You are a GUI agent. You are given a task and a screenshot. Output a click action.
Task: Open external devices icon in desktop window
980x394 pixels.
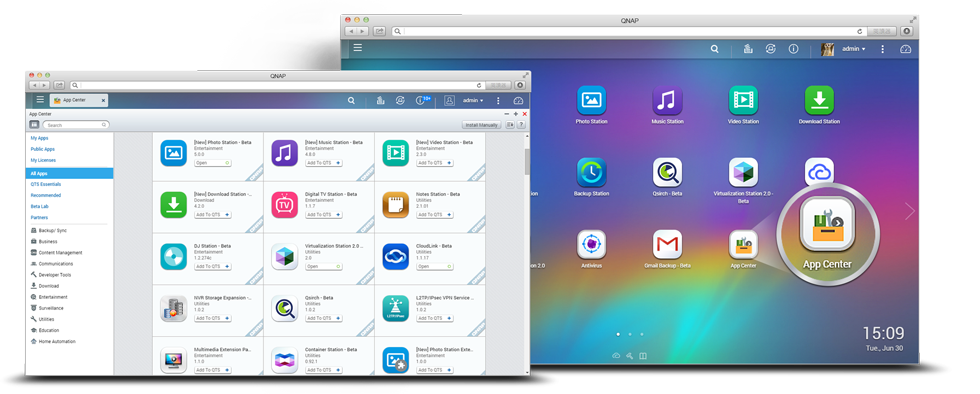(x=771, y=48)
